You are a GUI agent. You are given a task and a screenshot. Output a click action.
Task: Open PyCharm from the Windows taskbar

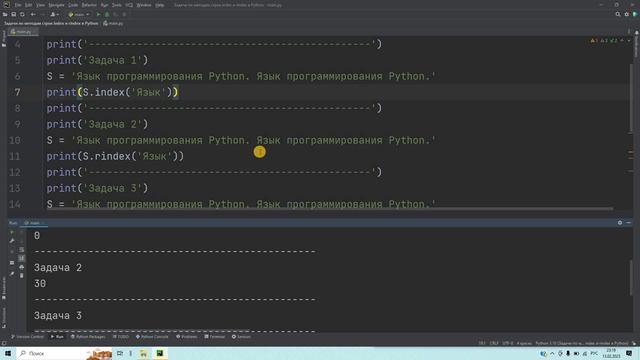point(160,353)
